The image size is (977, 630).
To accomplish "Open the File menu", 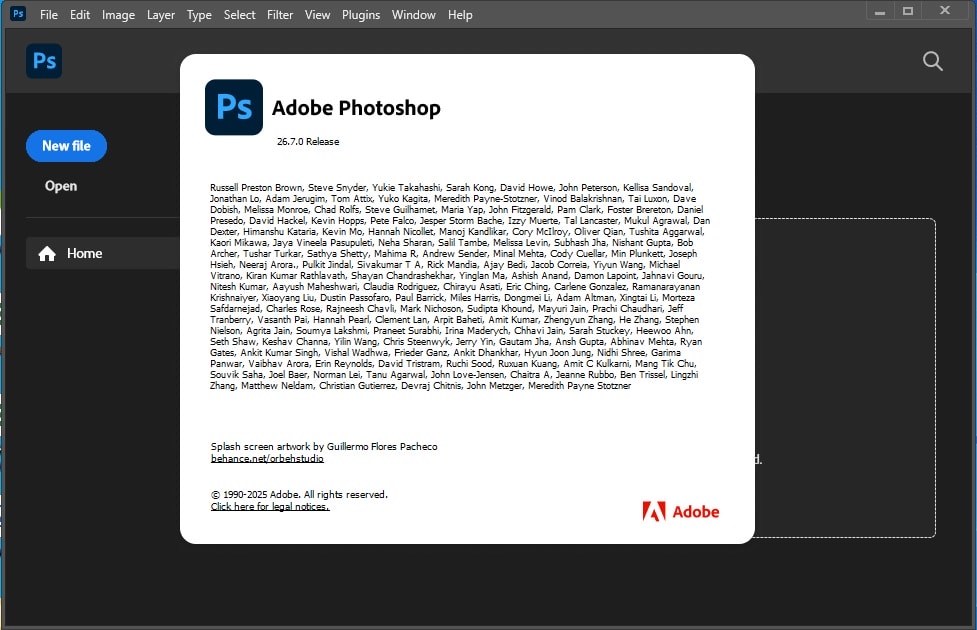I will 49,14.
